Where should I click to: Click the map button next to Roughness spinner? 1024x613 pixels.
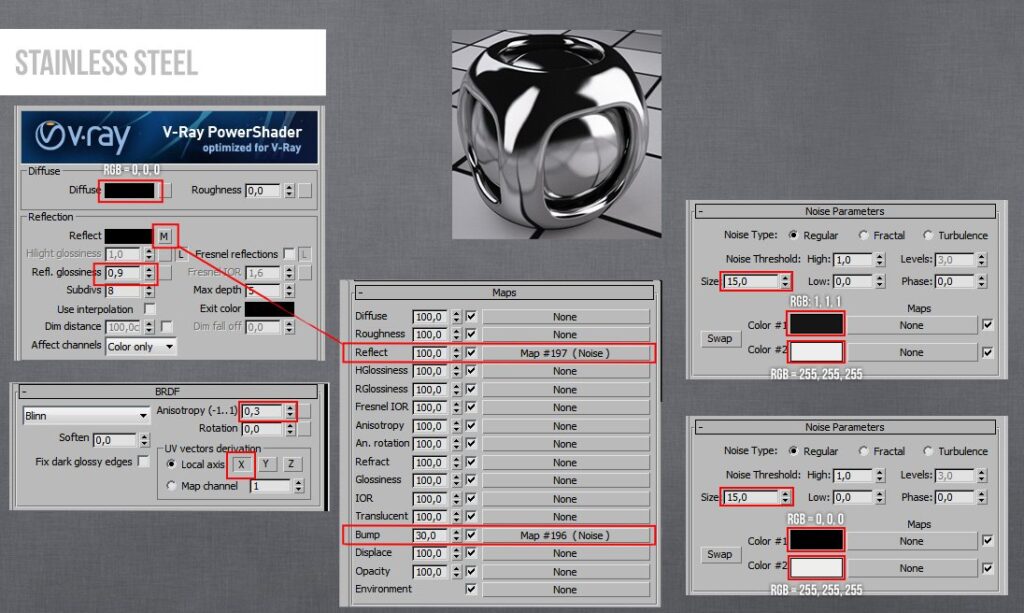point(305,191)
